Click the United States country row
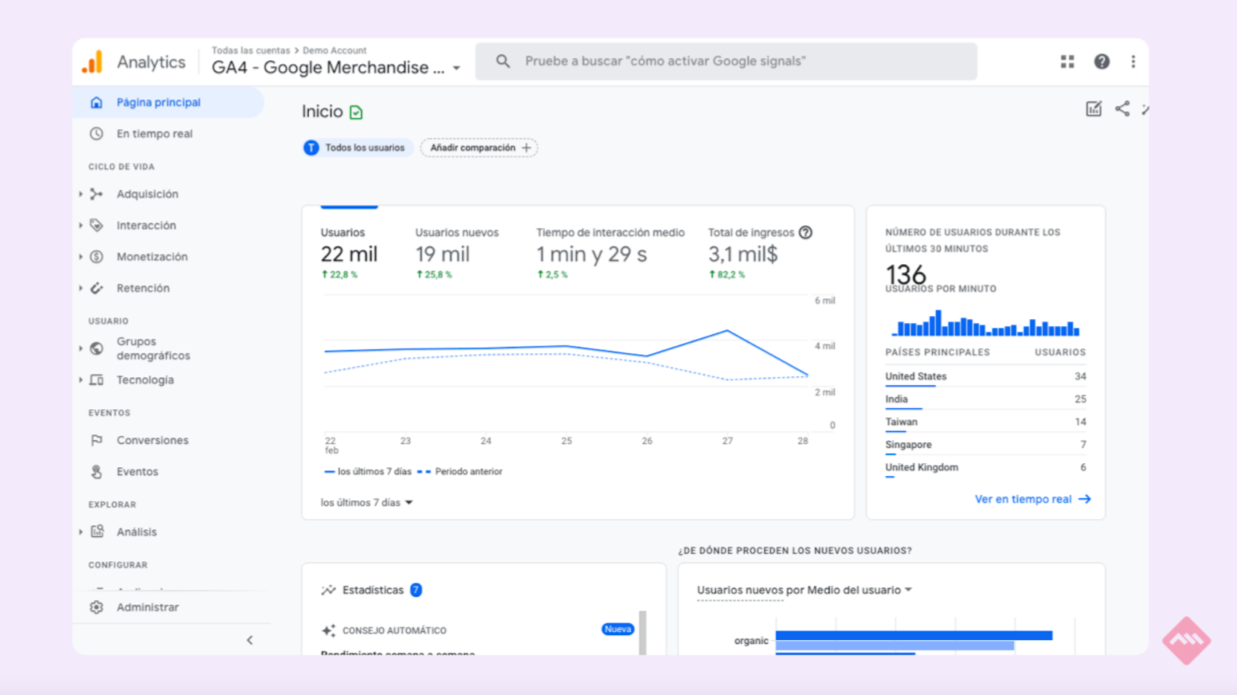Screen dimensions: 1237x695 pyautogui.click(x=985, y=377)
